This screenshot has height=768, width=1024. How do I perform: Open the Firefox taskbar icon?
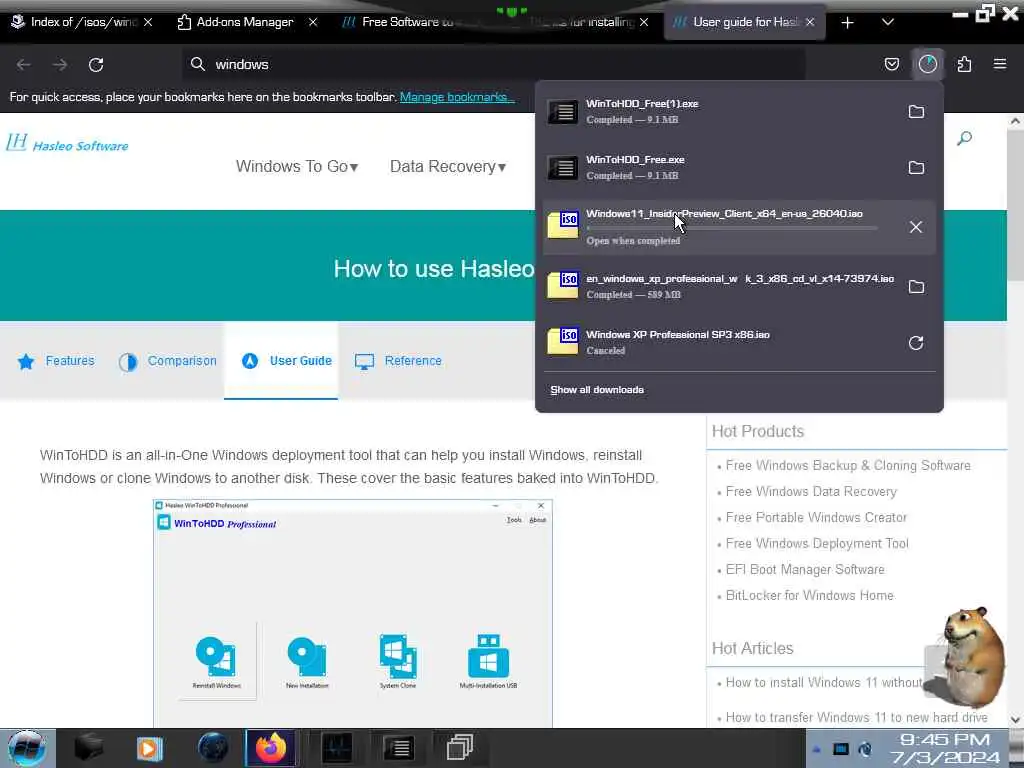(270, 748)
